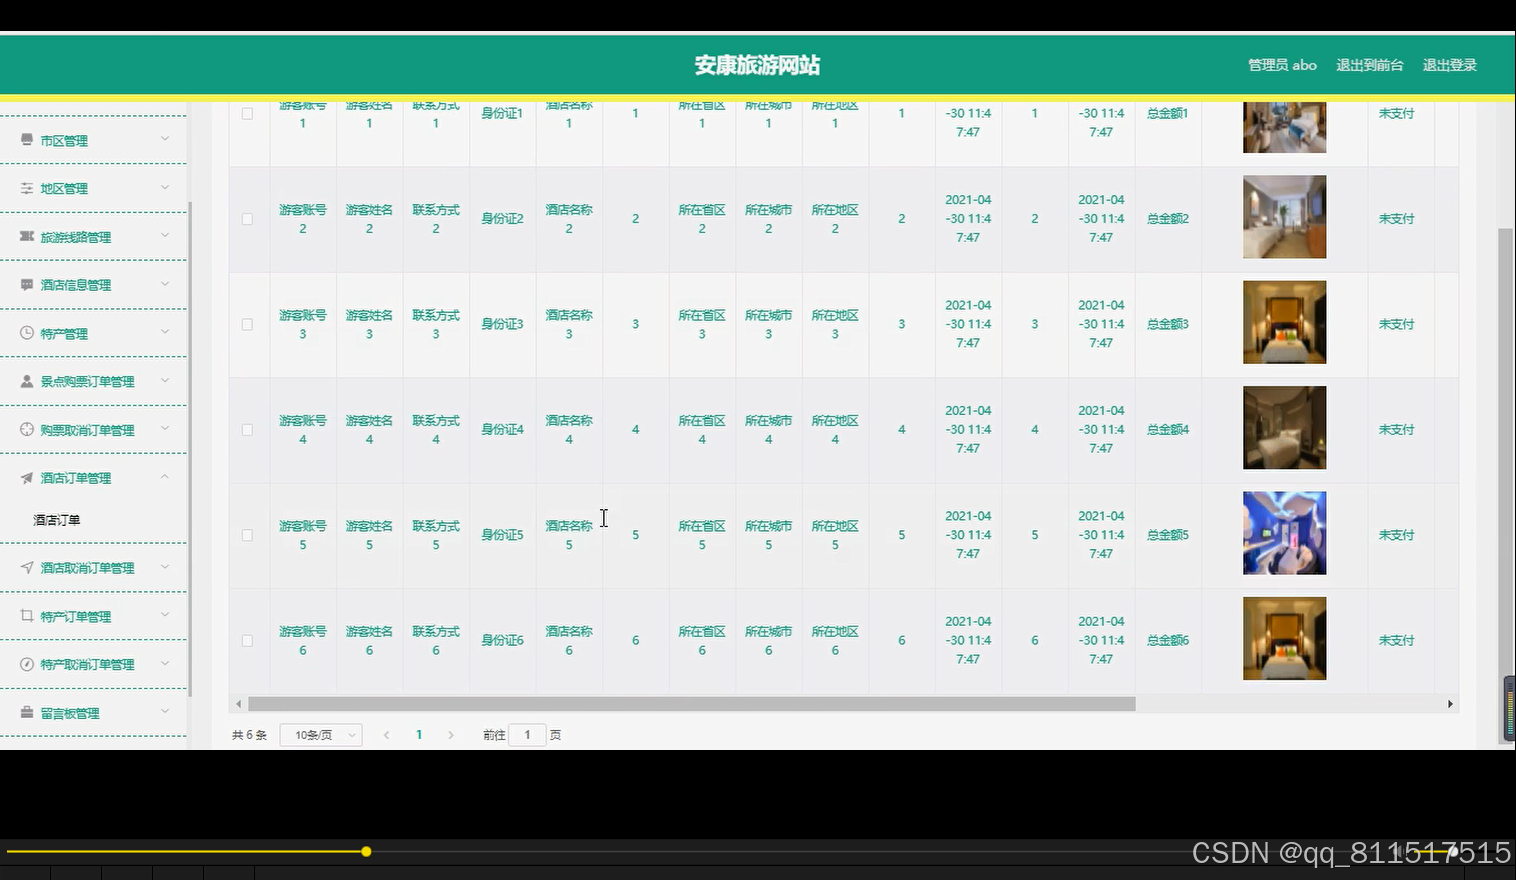Screen dimensions: 1516x880
Task: Click the 购票取消订单管理 circle icon
Action: tap(27, 429)
